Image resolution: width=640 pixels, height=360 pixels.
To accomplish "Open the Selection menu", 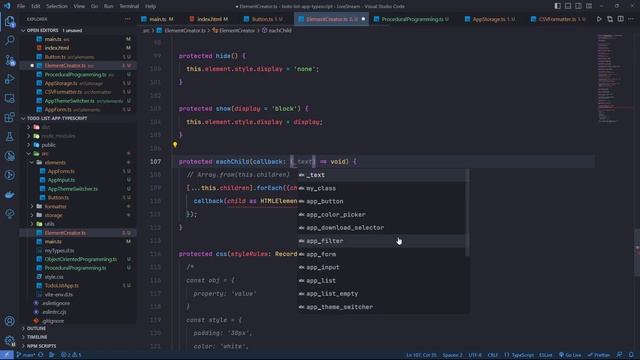I will pos(57,6).
